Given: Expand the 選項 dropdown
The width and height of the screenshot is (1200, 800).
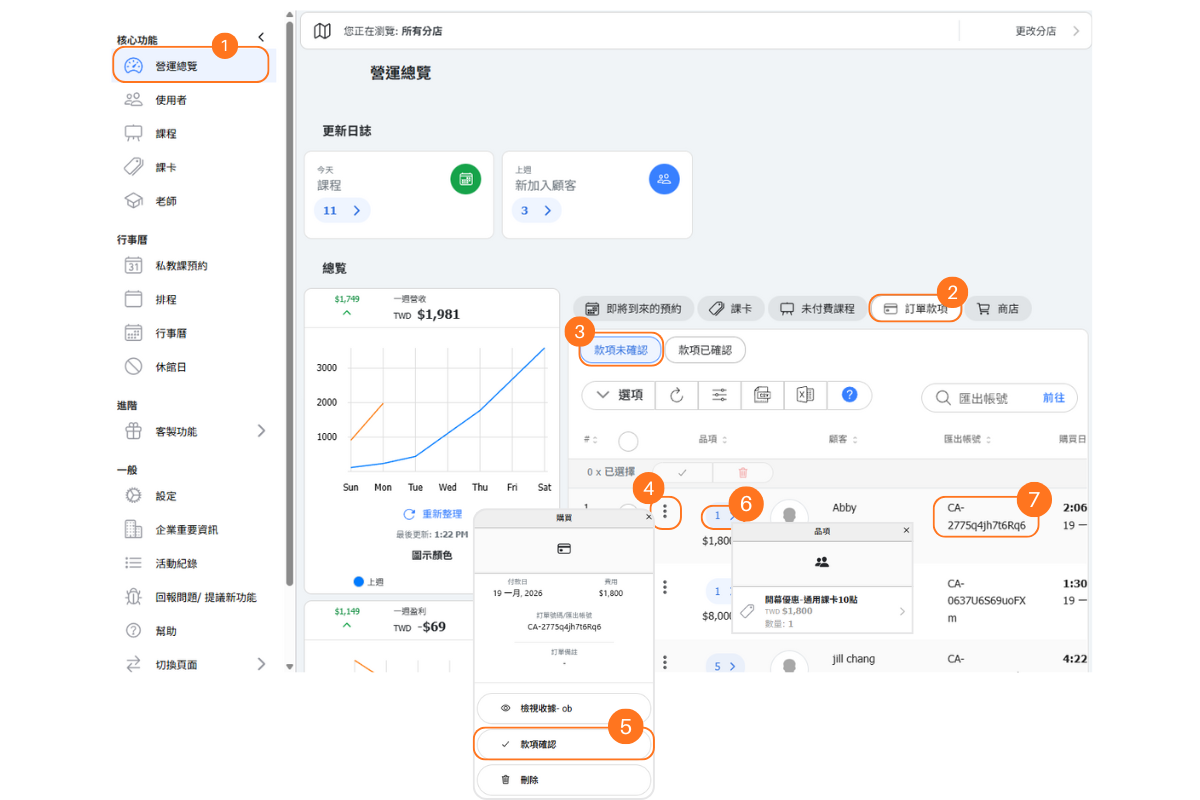Looking at the screenshot, I should 619,395.
